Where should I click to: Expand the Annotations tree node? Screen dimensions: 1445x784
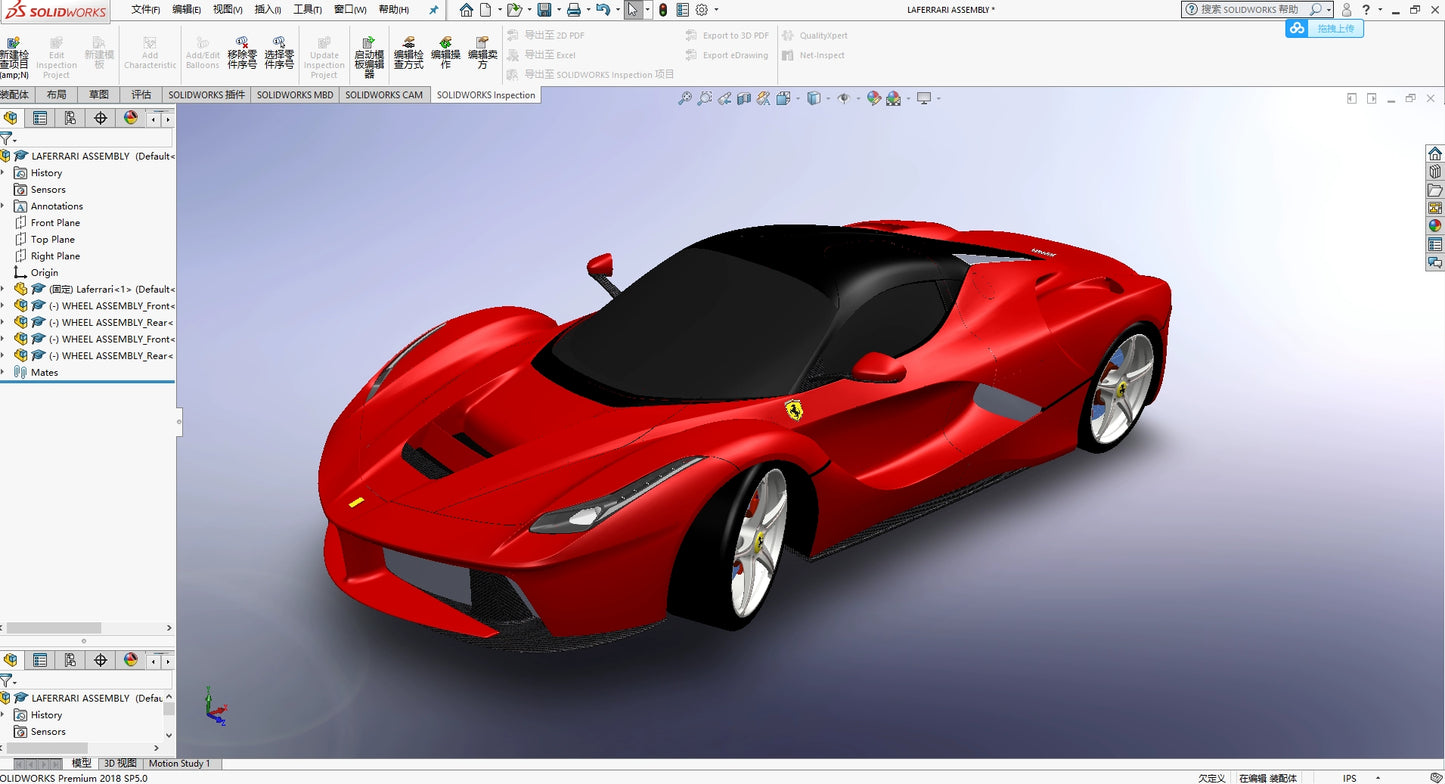point(3,206)
